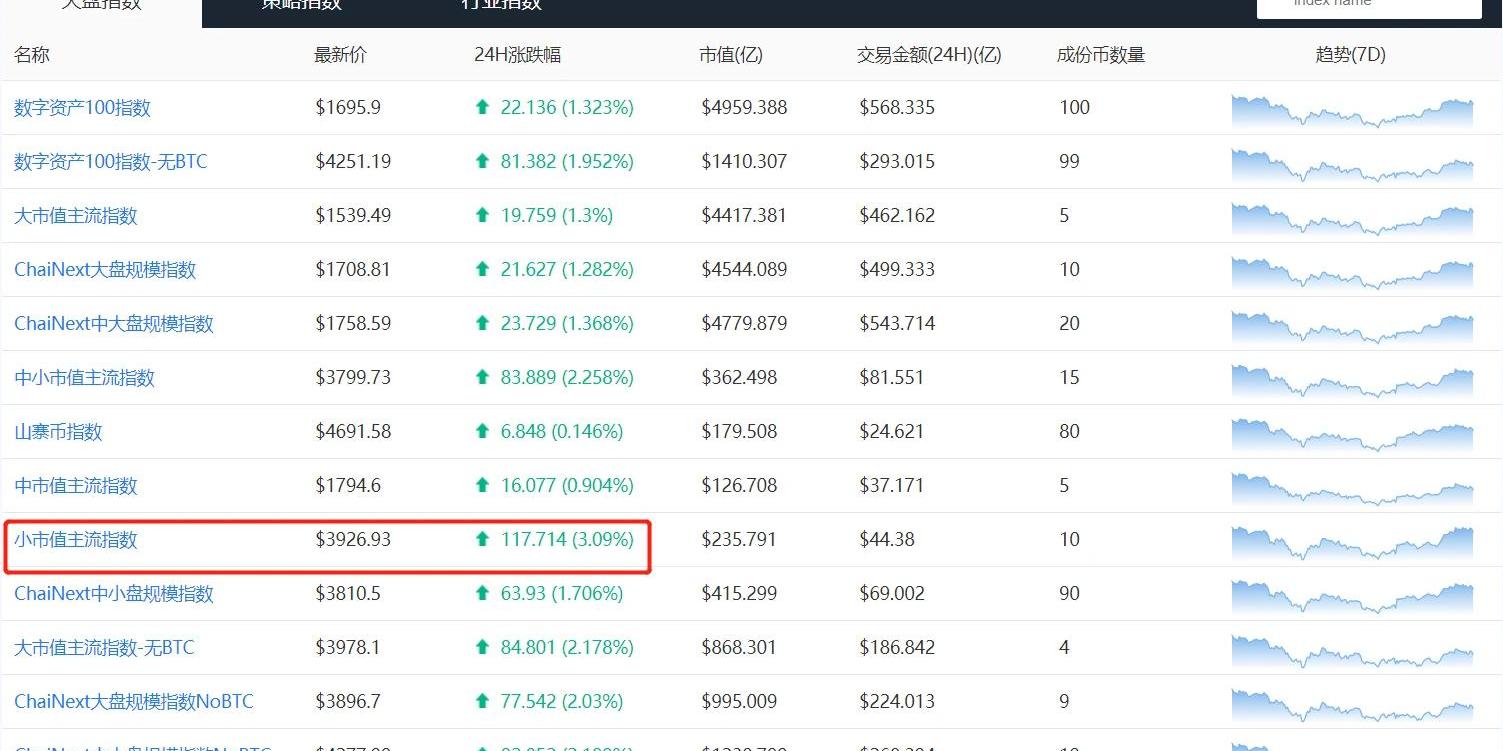1503x751 pixels.
Task: Click the 24H涨跌幅 column header
Action: [517, 55]
